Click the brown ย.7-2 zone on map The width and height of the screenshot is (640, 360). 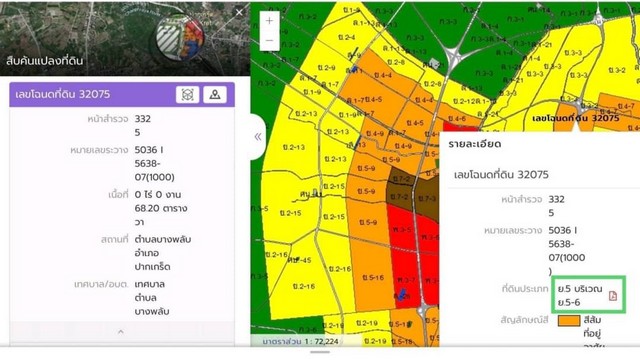pos(399,197)
